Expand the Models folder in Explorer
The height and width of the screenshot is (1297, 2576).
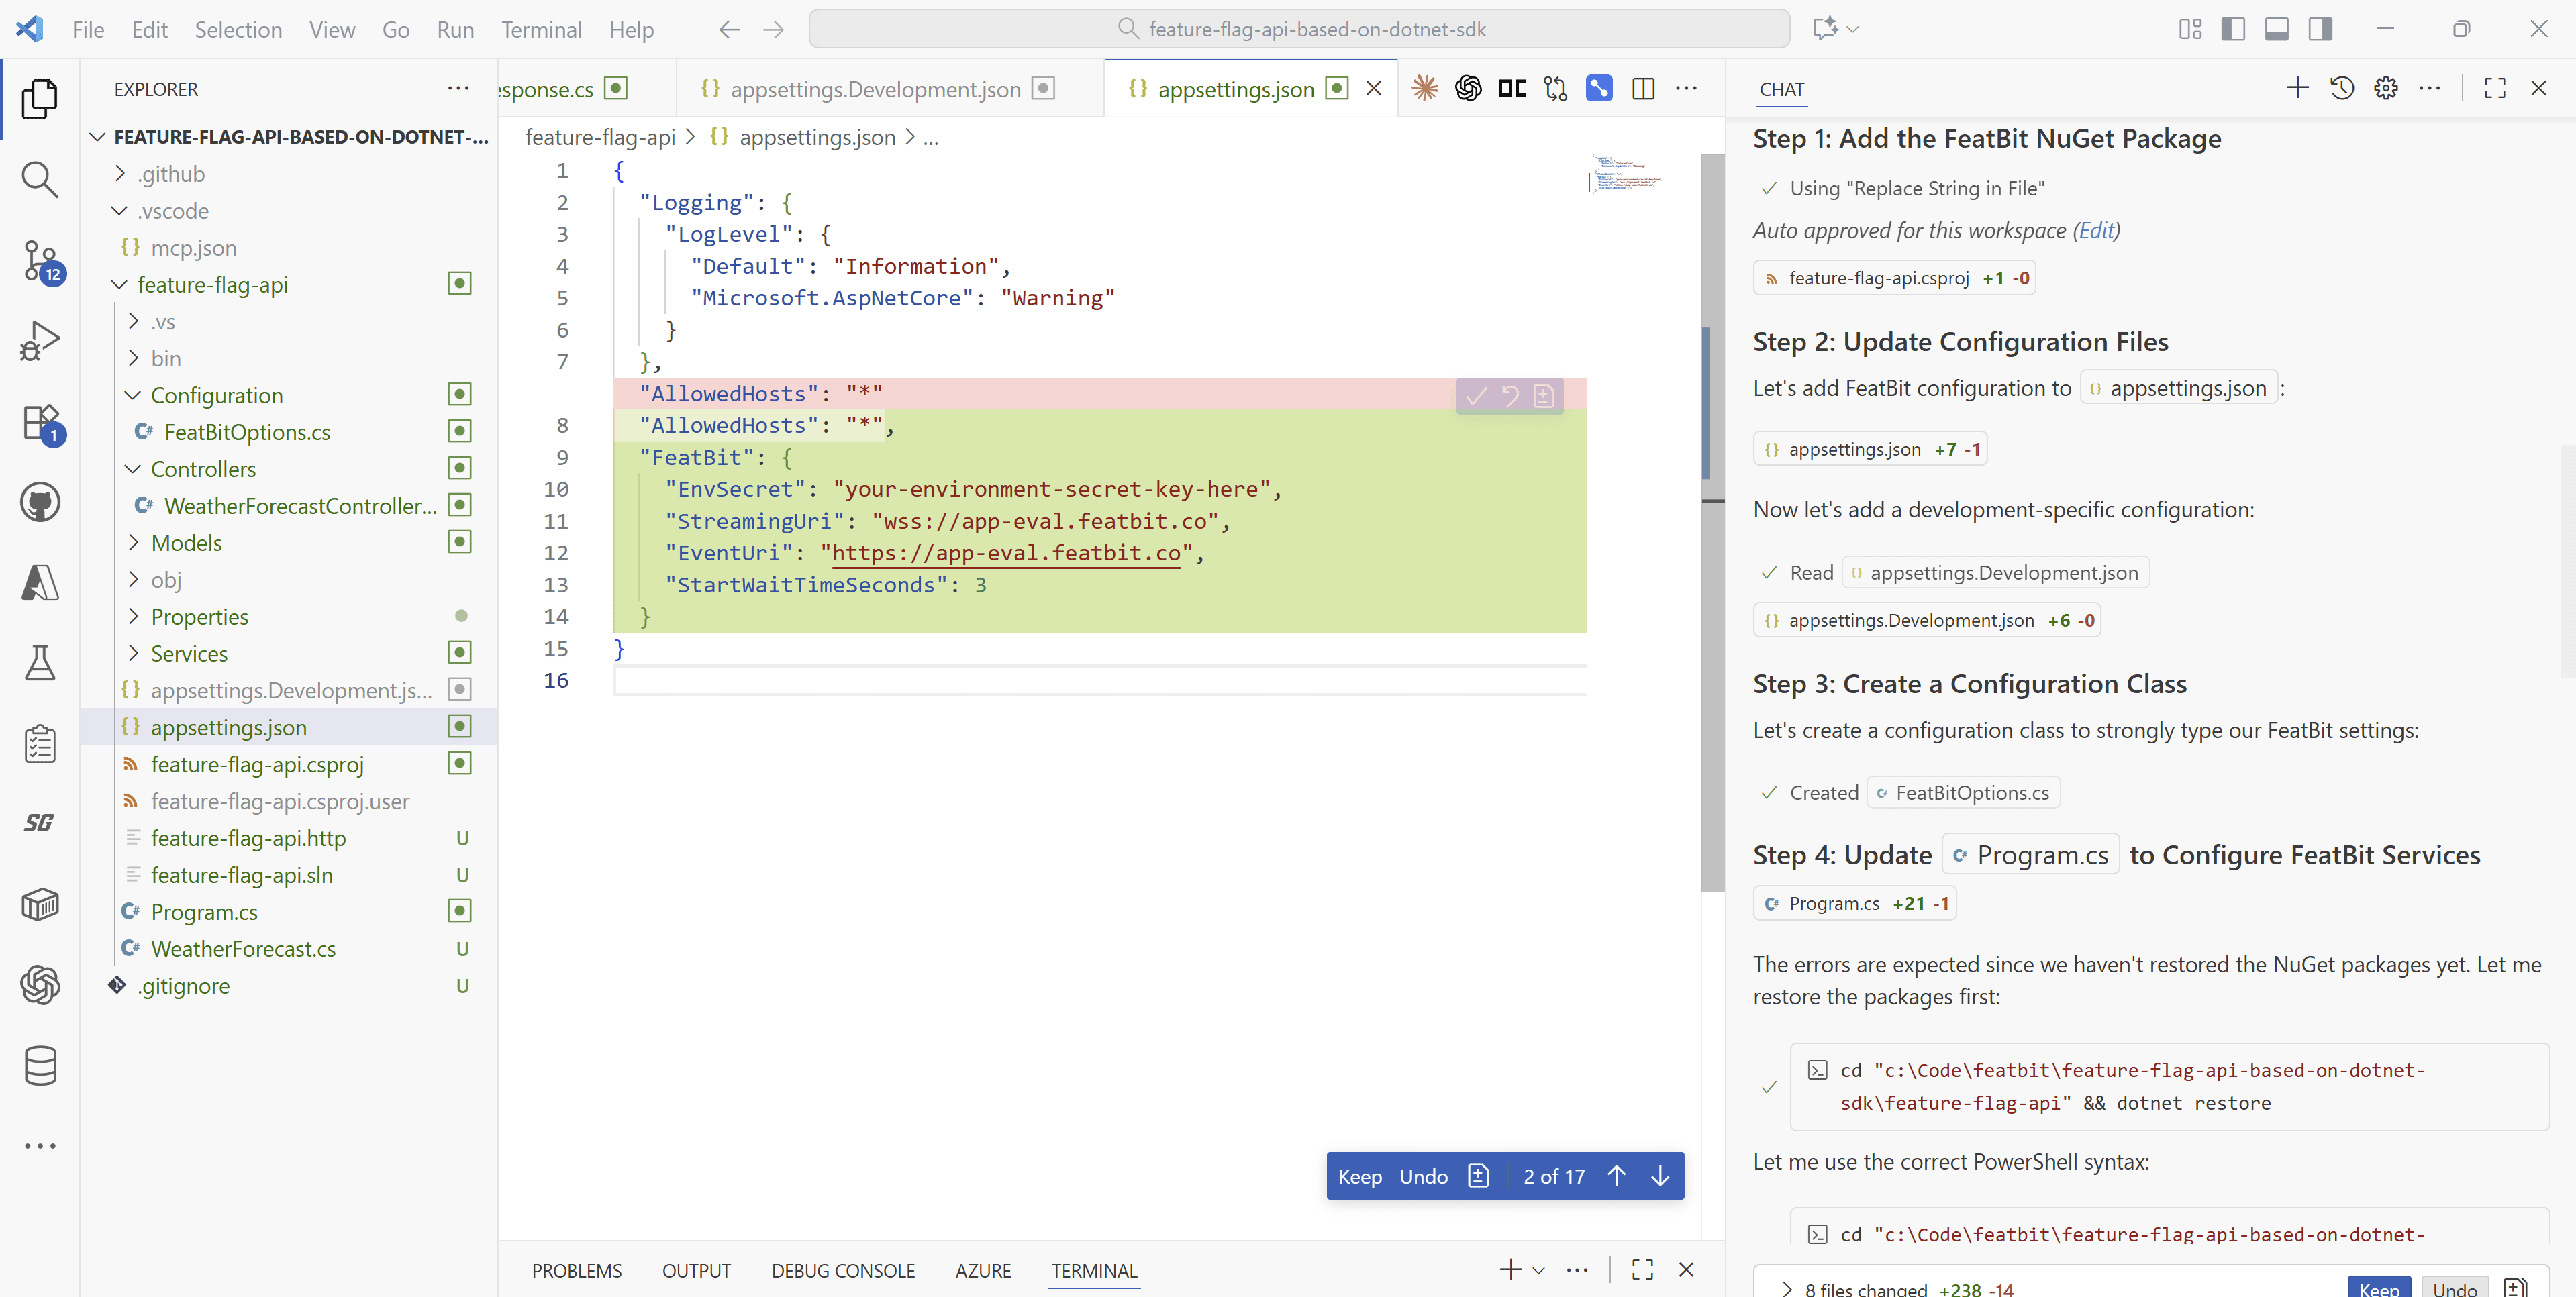pyautogui.click(x=133, y=542)
